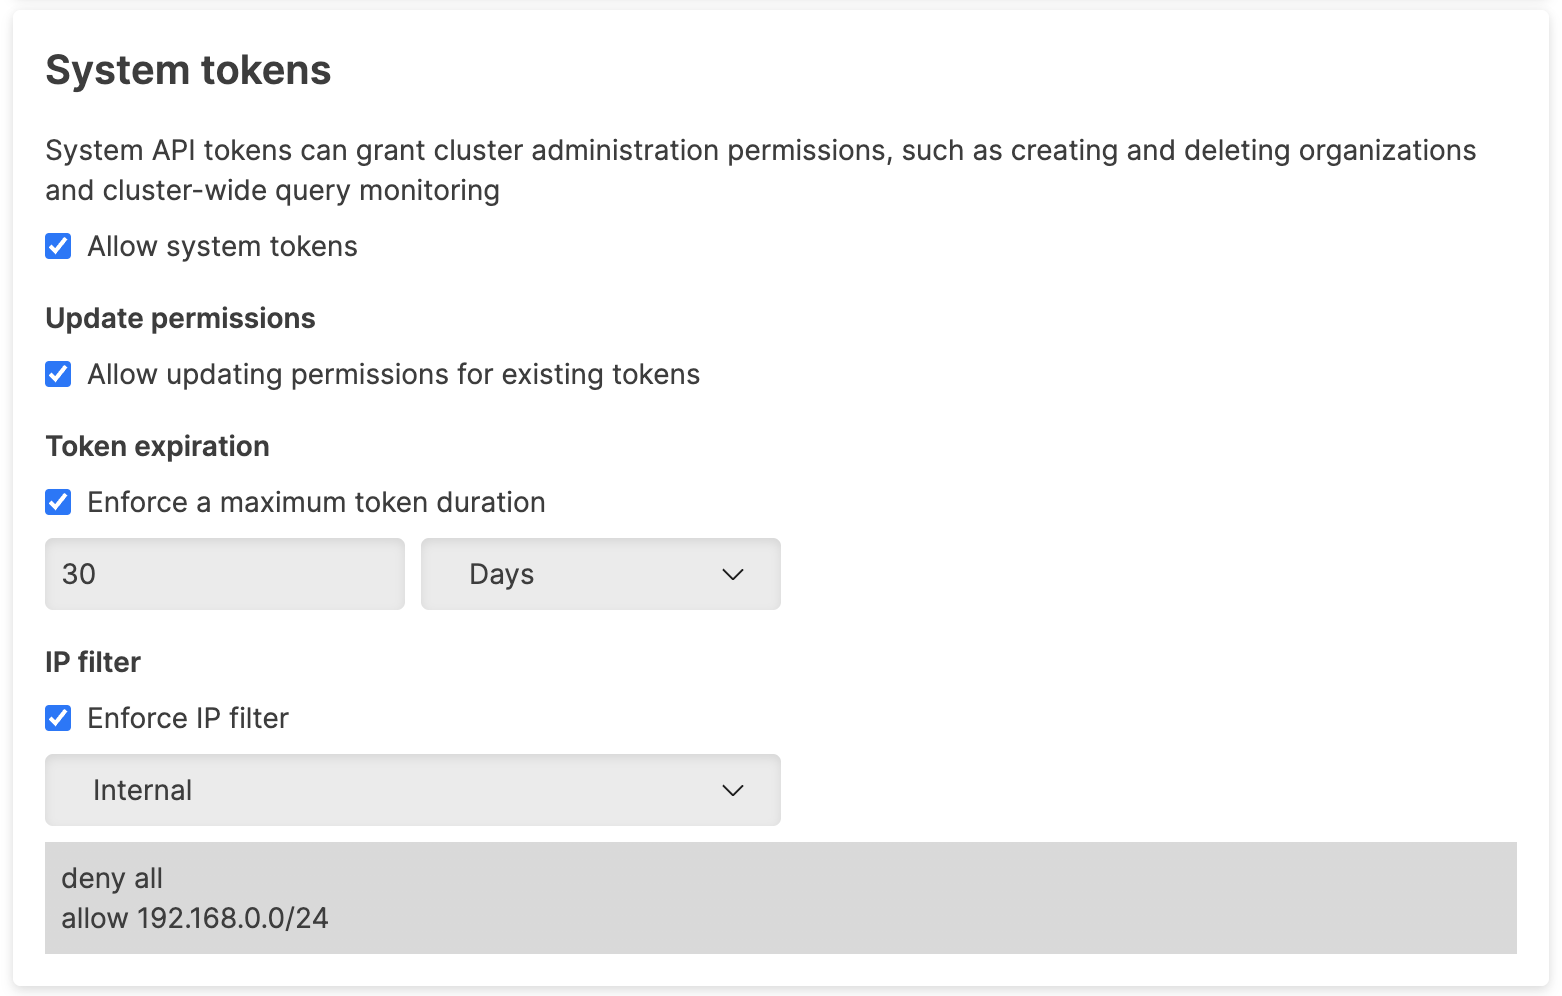Click the "deny all" rule line
This screenshot has width=1562, height=996.
click(112, 878)
